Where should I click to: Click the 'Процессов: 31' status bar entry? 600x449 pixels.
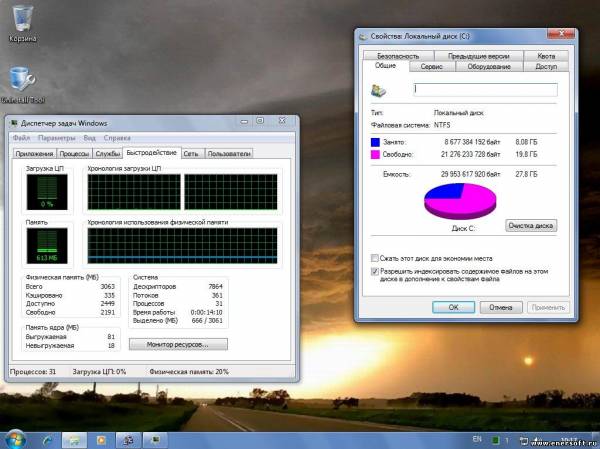coord(33,372)
